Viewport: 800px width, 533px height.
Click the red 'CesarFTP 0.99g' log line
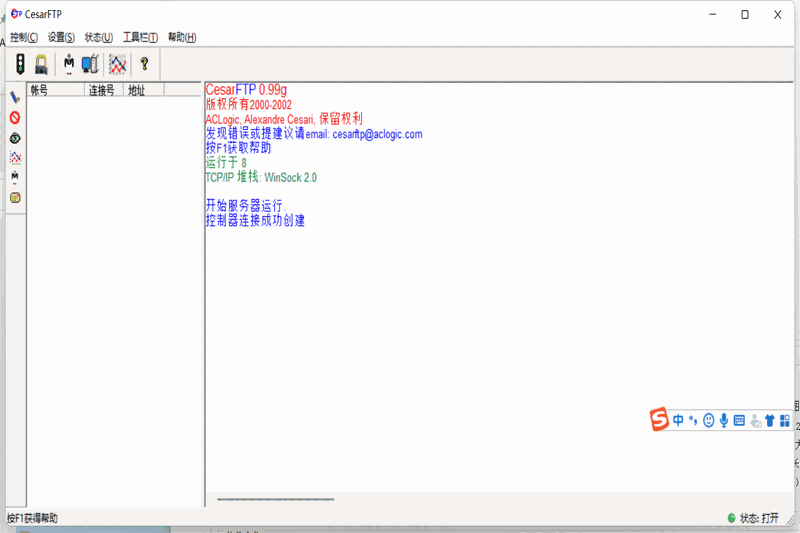(x=246, y=90)
